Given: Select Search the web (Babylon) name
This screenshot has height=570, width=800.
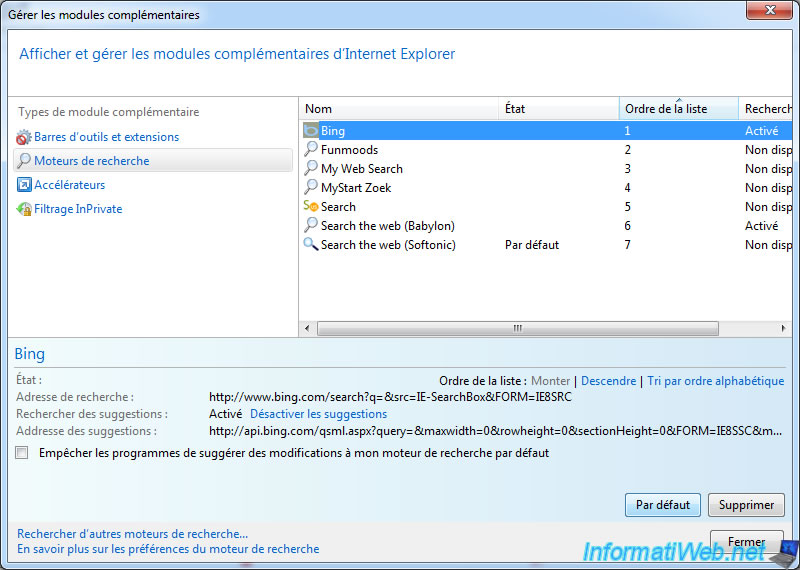Looking at the screenshot, I should coord(388,226).
